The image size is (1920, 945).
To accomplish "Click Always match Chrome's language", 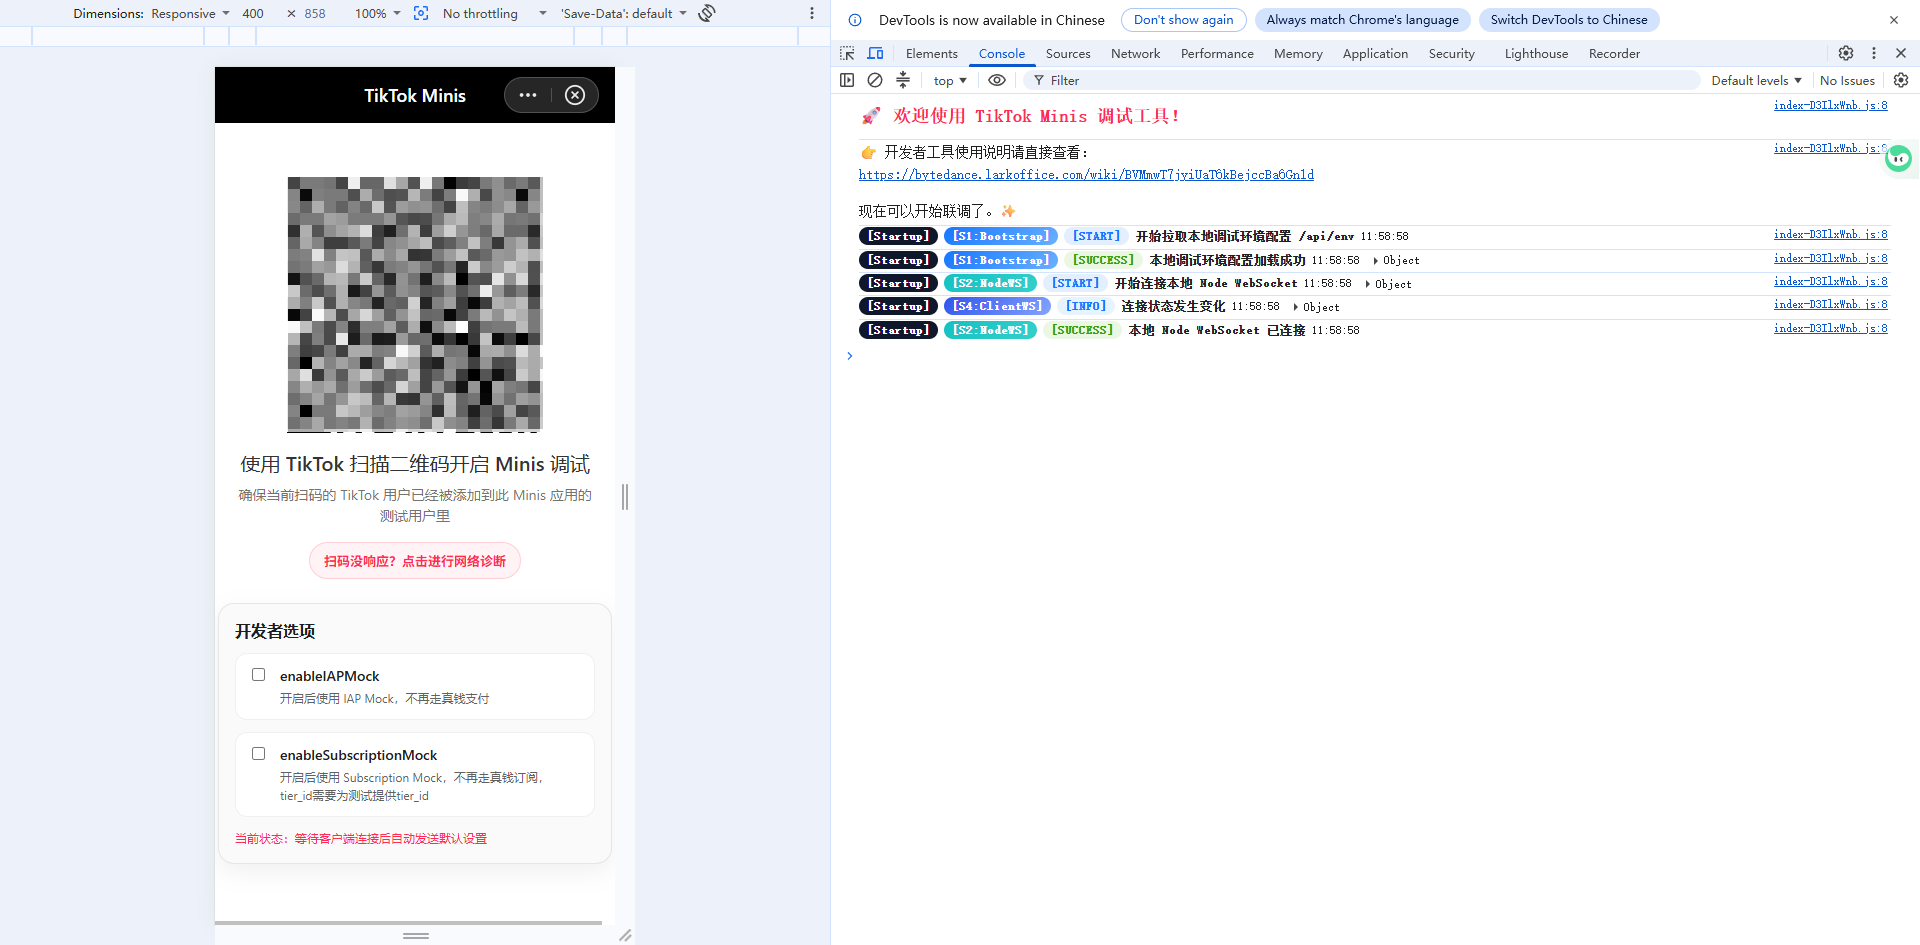I will (x=1362, y=20).
